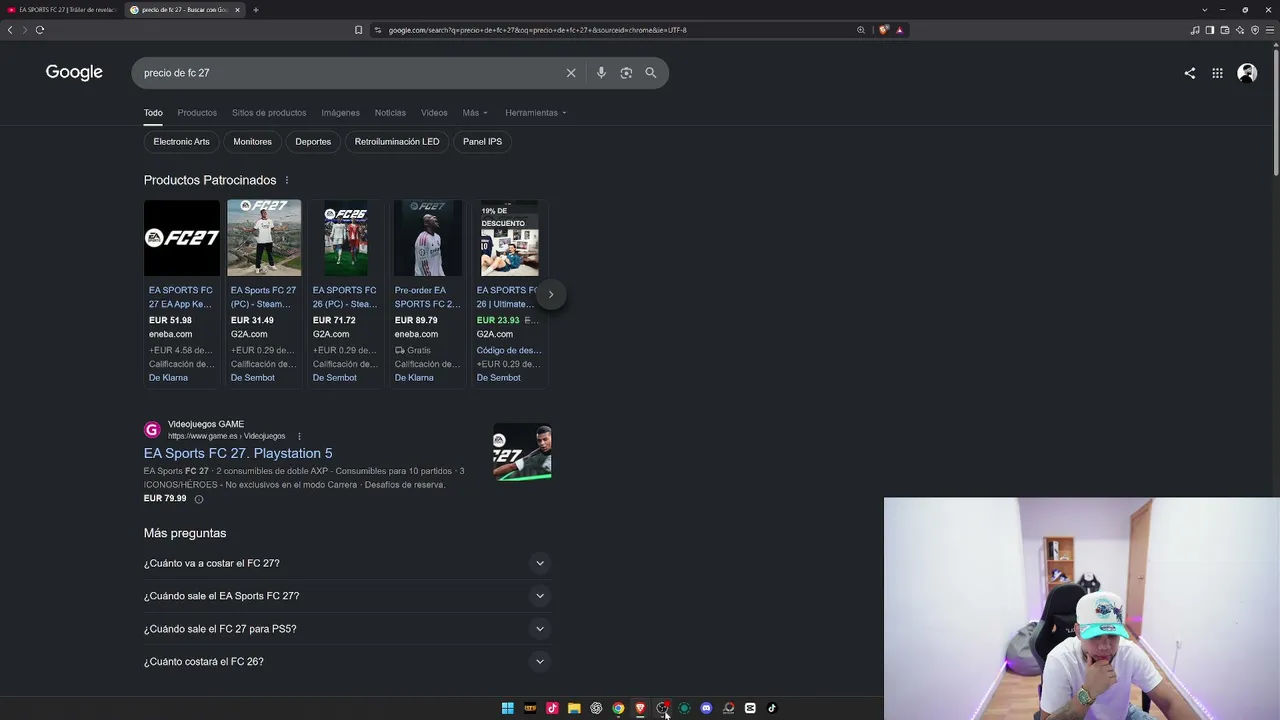The height and width of the screenshot is (720, 1280).
Task: Open the FC 27 result thumbnail image
Action: pyautogui.click(x=522, y=452)
